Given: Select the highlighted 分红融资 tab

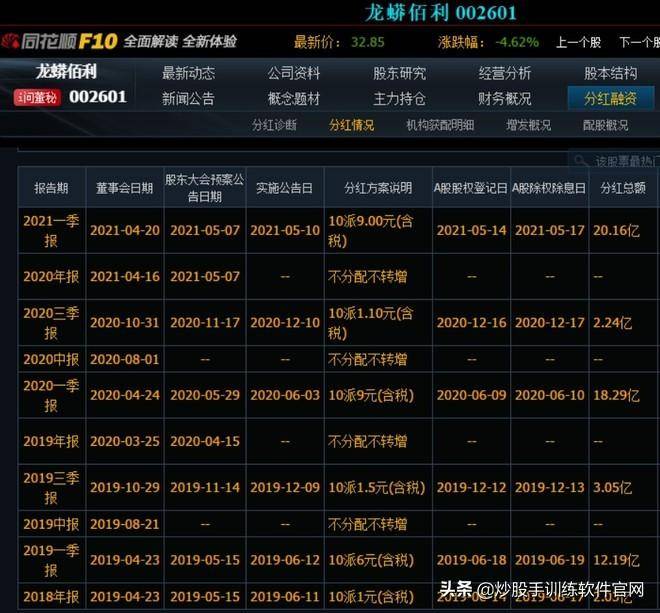Looking at the screenshot, I should 611,99.
